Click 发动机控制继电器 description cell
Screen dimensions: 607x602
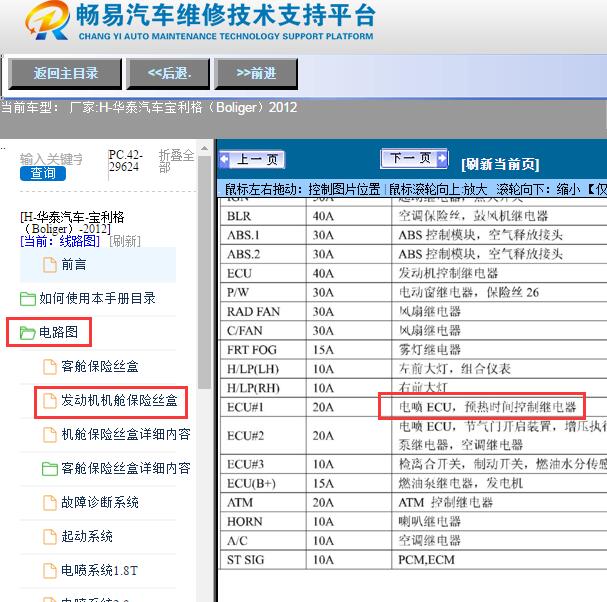[x=448, y=273]
